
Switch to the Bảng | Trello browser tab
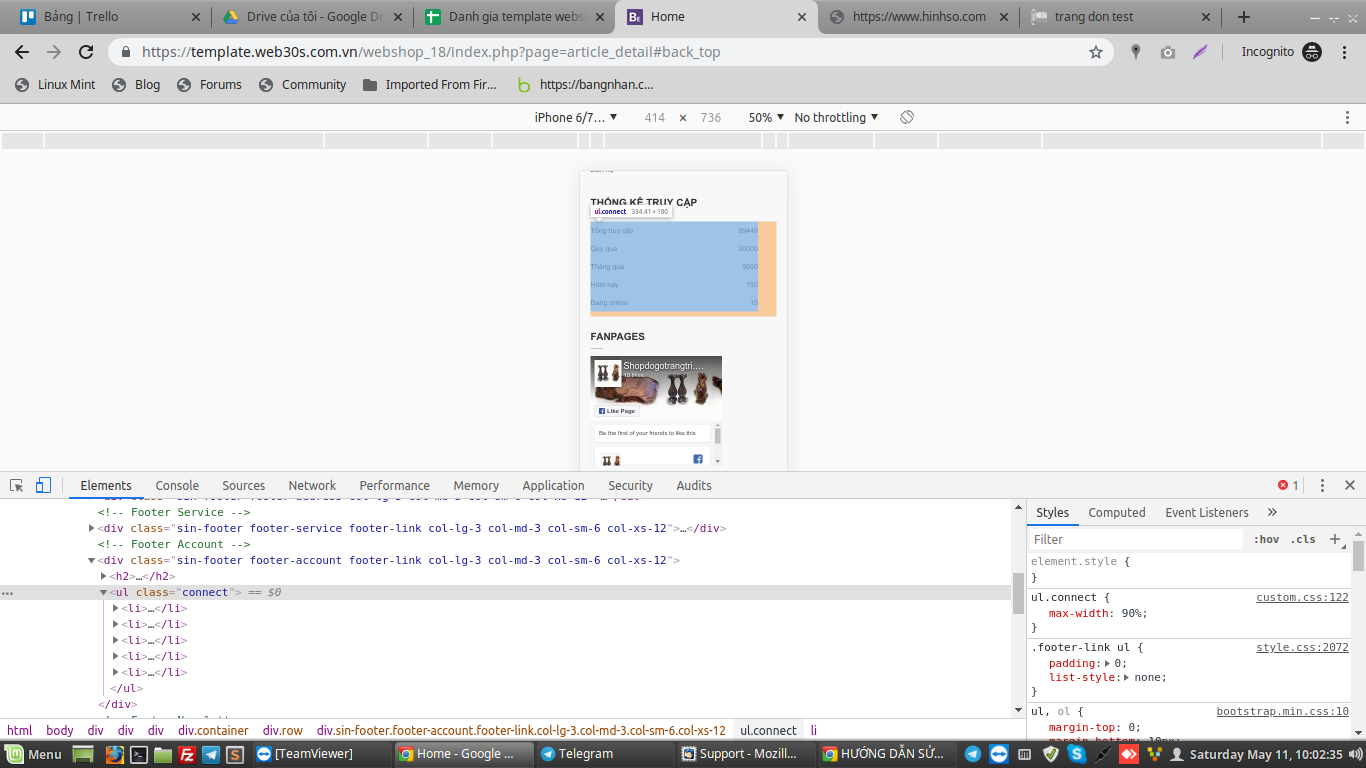[108, 17]
